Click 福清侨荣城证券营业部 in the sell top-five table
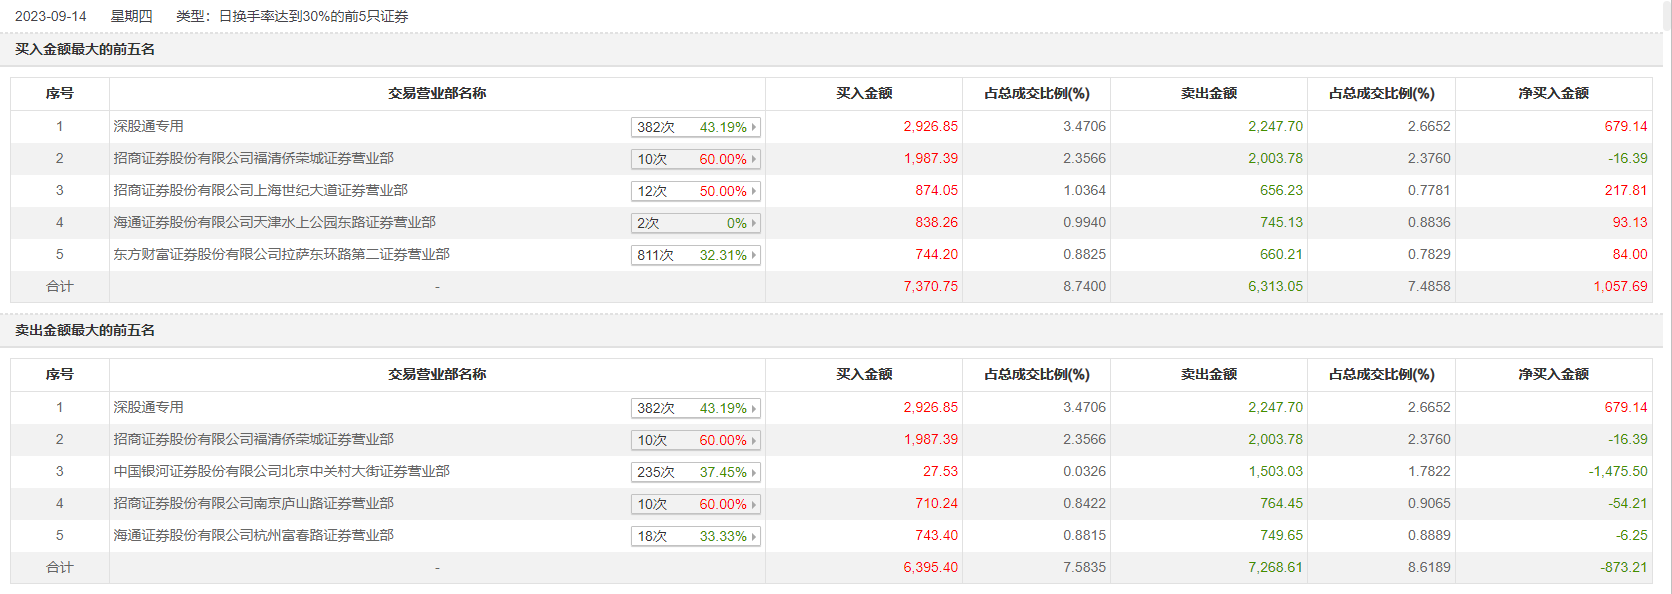 253,439
